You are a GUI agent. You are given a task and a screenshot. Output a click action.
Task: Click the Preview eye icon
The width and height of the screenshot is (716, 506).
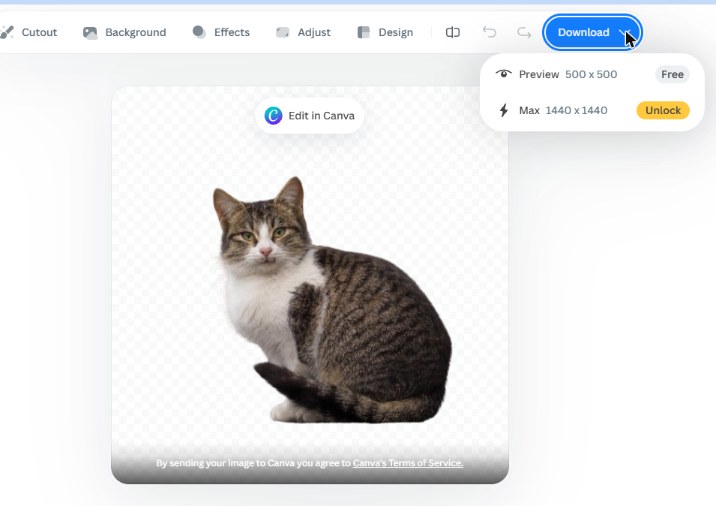[x=504, y=74]
